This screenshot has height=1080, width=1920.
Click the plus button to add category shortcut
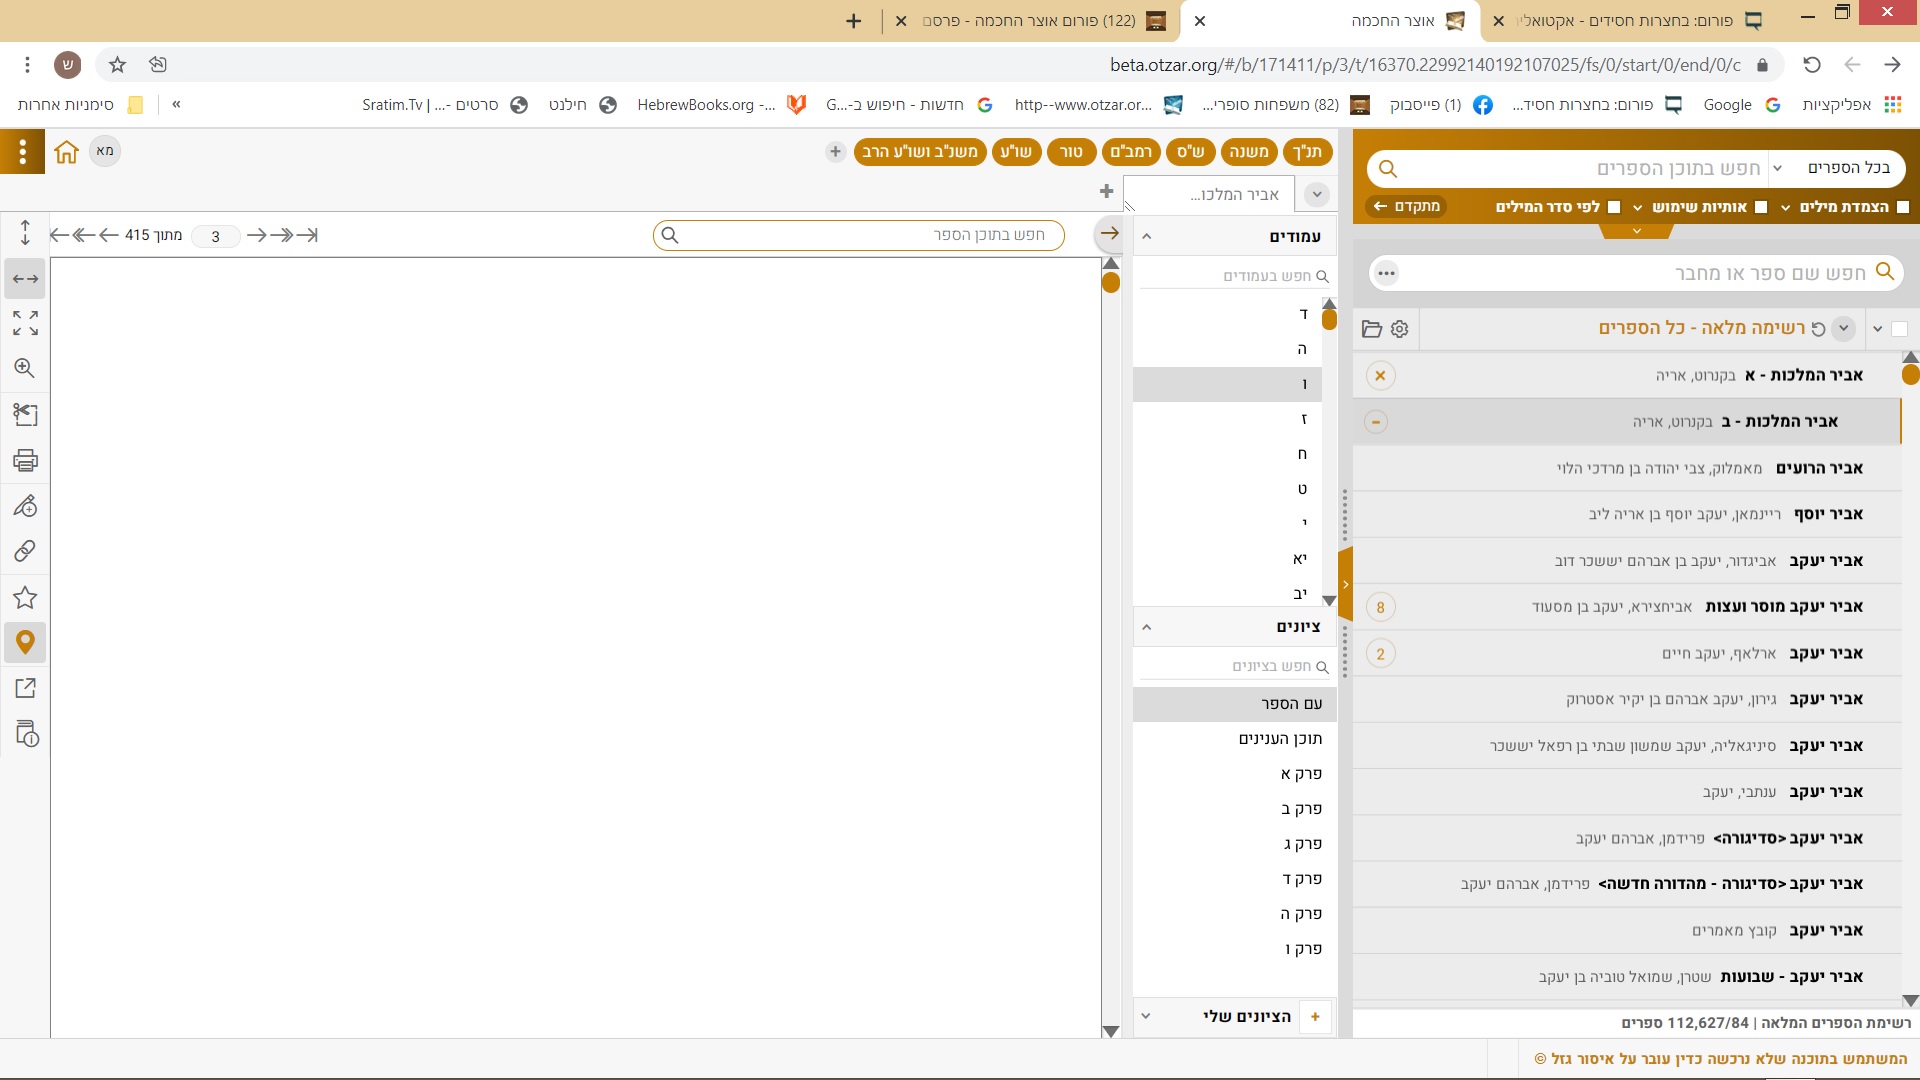point(835,152)
